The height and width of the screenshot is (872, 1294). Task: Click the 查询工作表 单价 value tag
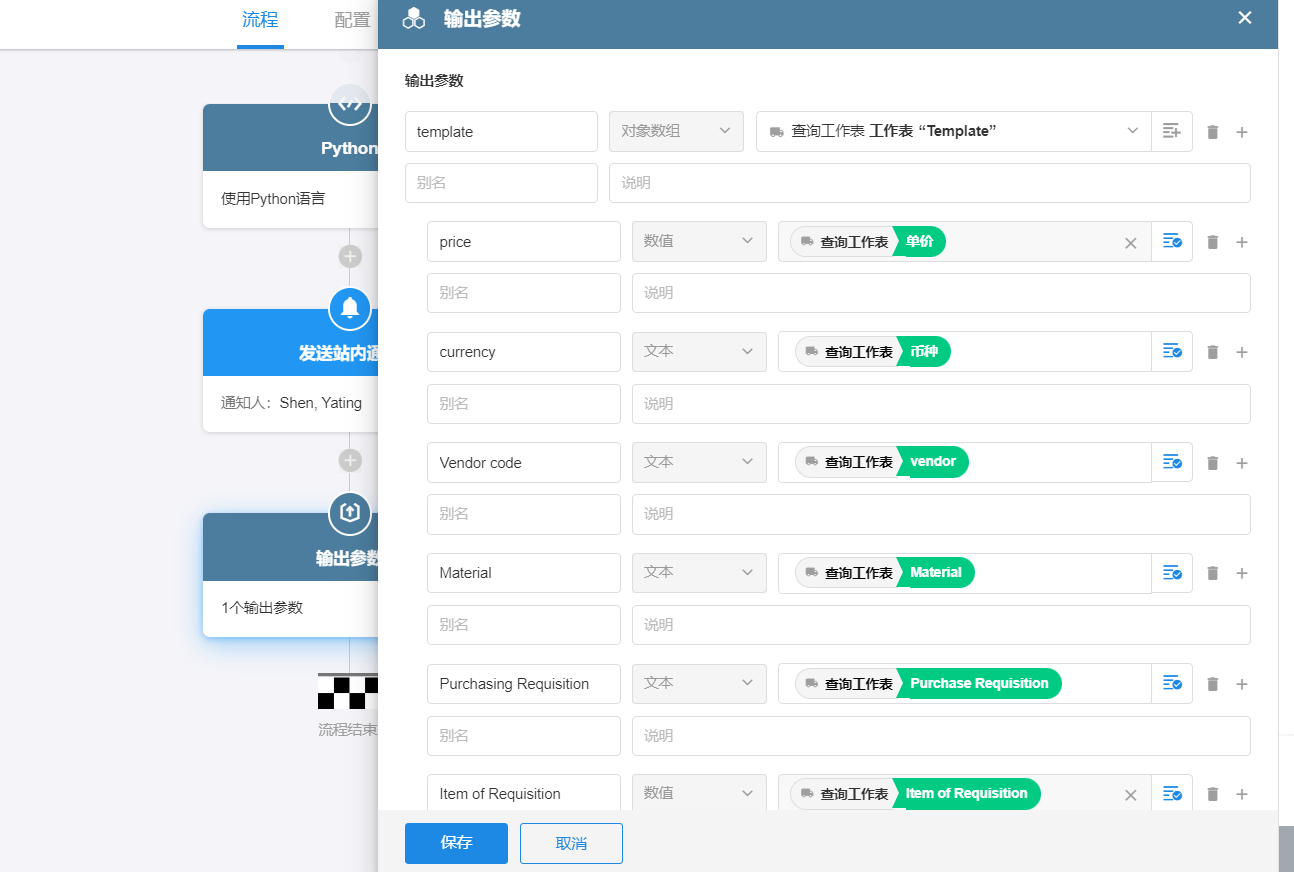point(868,242)
